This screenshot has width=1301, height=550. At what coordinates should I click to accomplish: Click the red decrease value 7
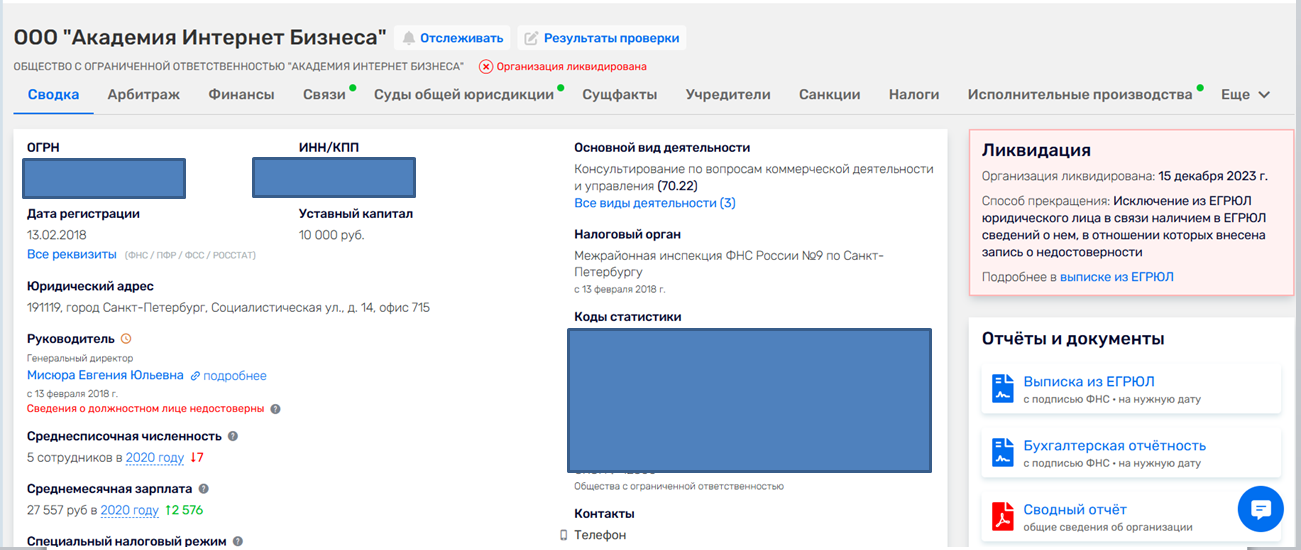(197, 458)
